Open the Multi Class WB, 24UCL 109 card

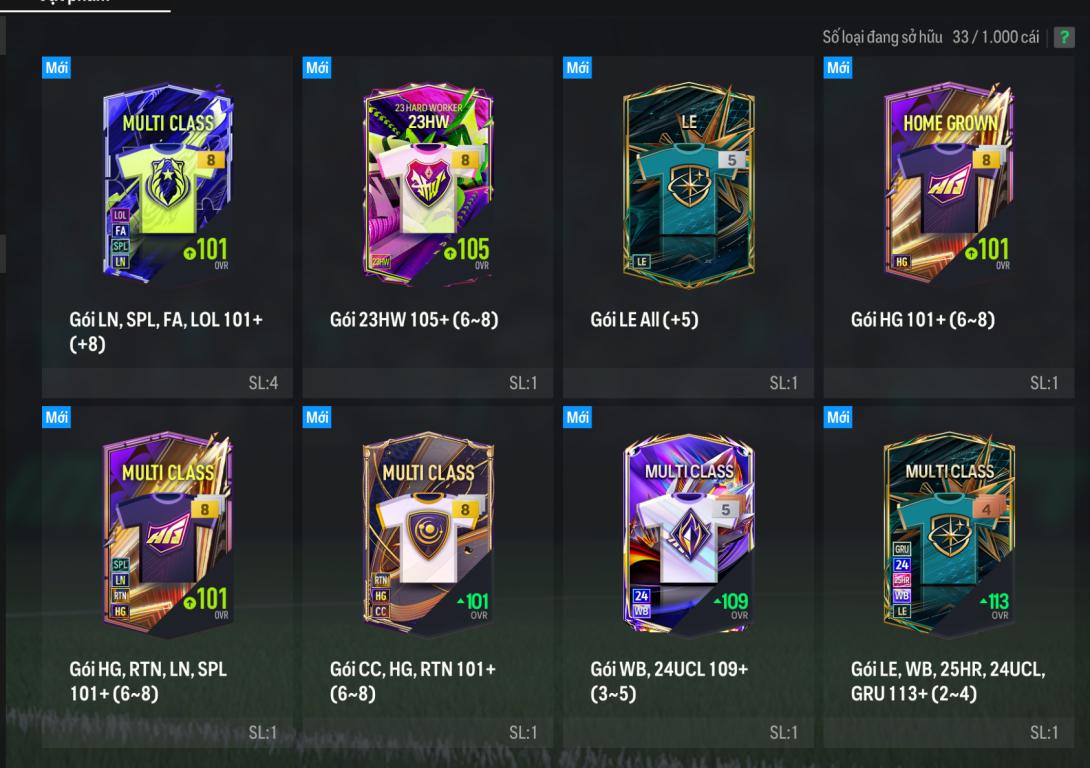click(689, 533)
